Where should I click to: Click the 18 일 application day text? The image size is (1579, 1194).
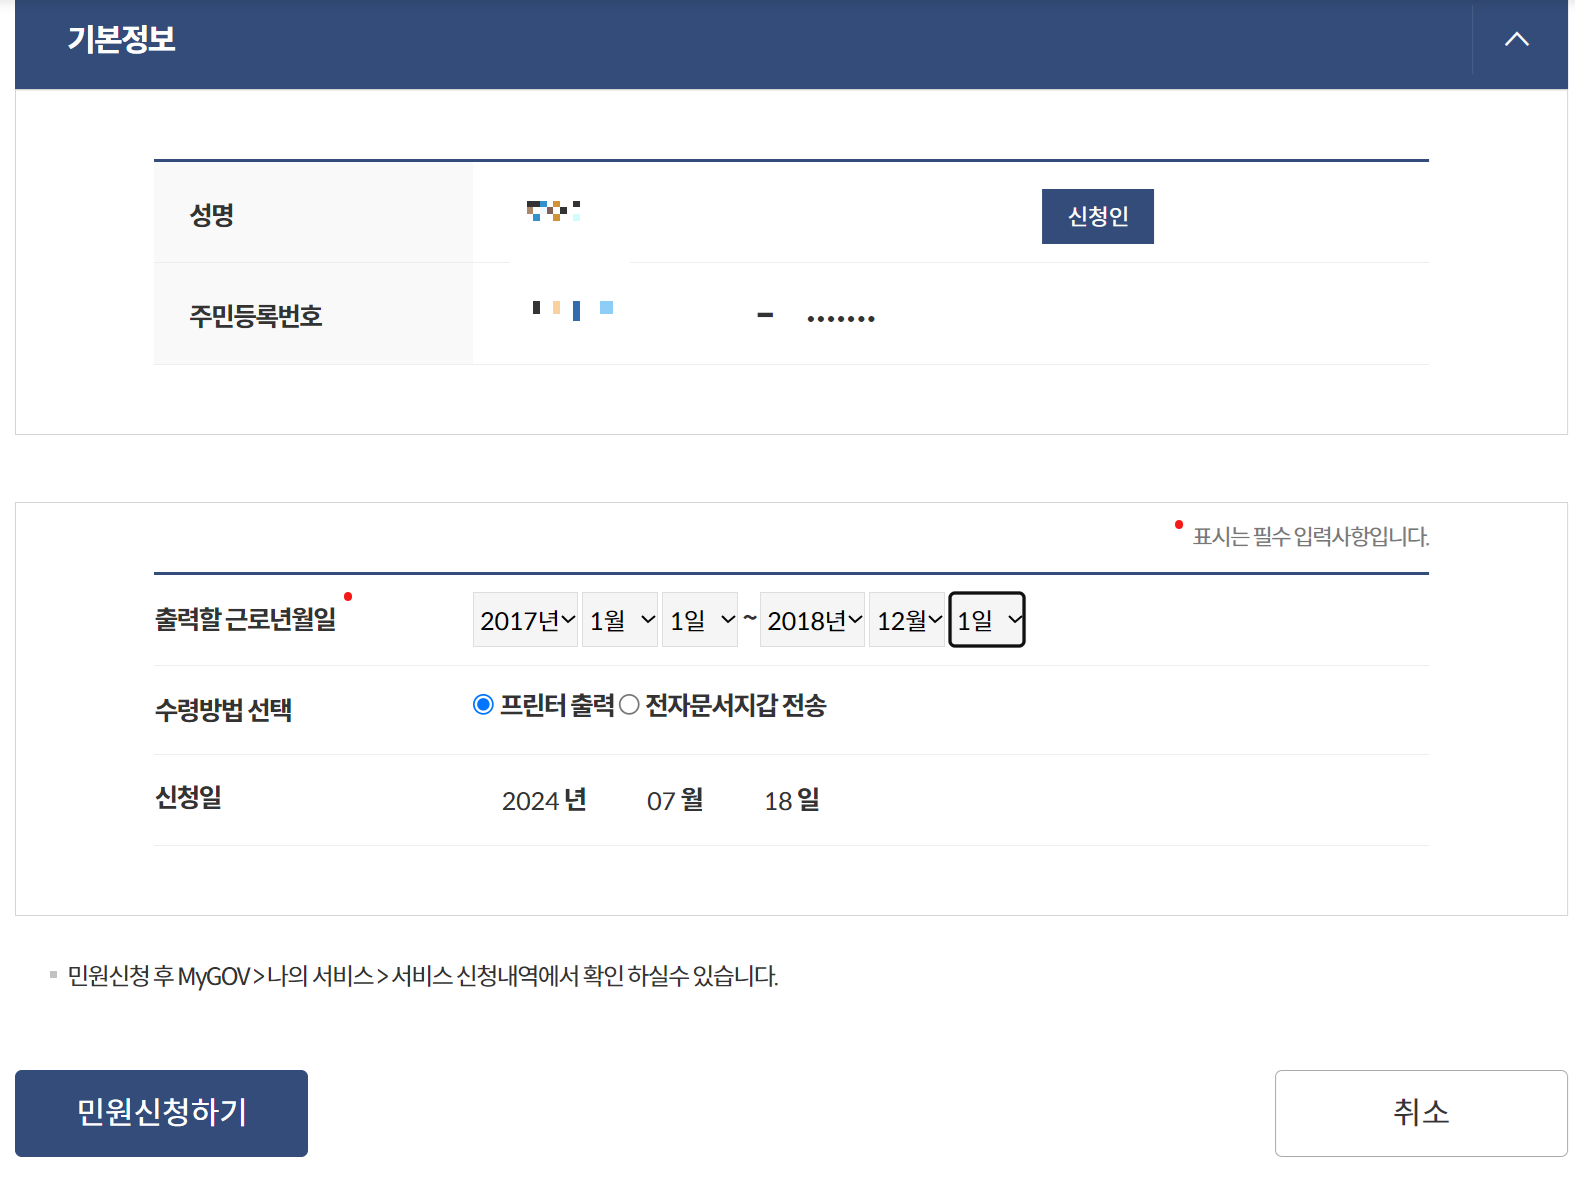click(792, 800)
